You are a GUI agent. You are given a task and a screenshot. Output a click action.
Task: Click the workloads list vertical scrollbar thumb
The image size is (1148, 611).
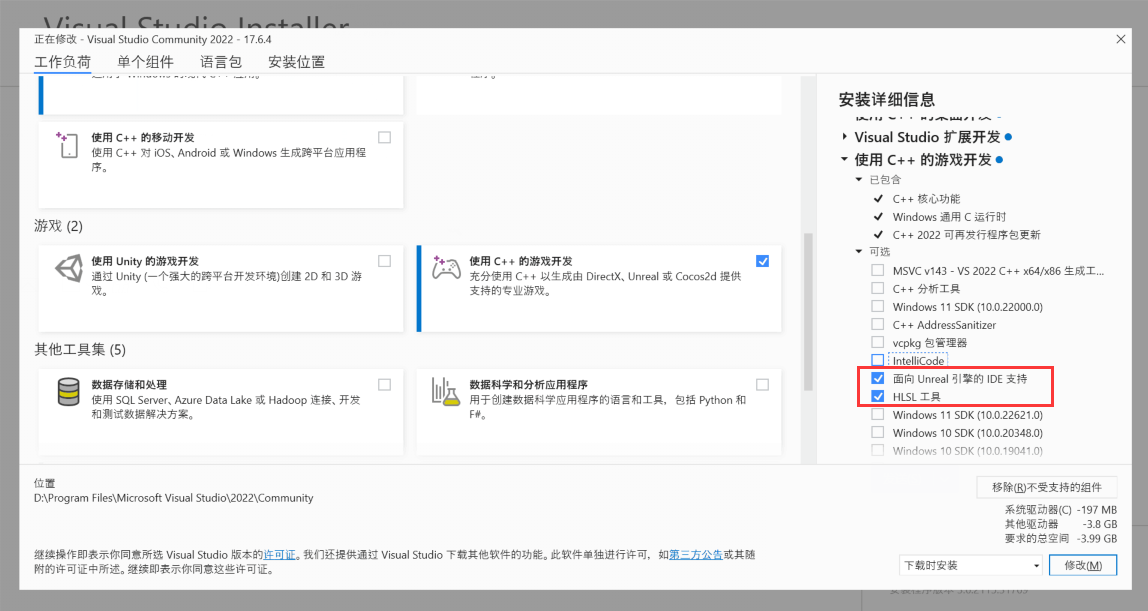tap(808, 312)
